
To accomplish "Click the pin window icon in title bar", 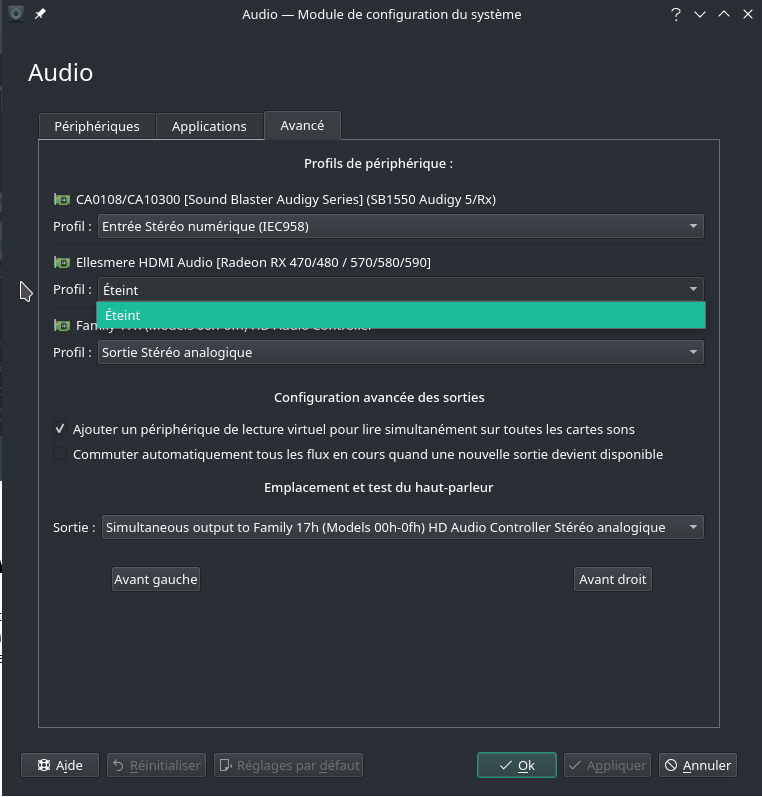I will (x=40, y=14).
